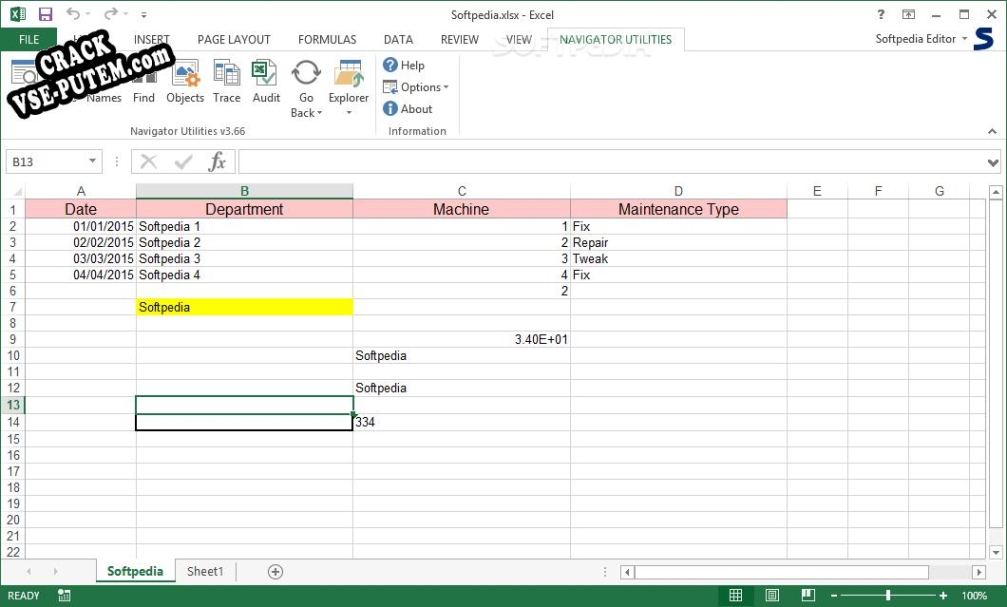Click the macro recording status bar icon
The image size is (1007, 607).
coord(64,595)
